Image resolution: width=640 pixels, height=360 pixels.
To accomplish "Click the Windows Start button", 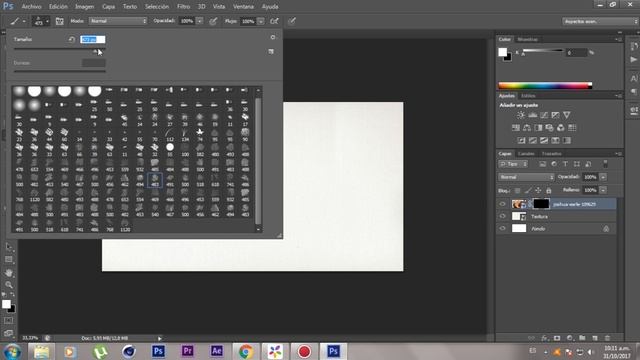I will click(13, 351).
